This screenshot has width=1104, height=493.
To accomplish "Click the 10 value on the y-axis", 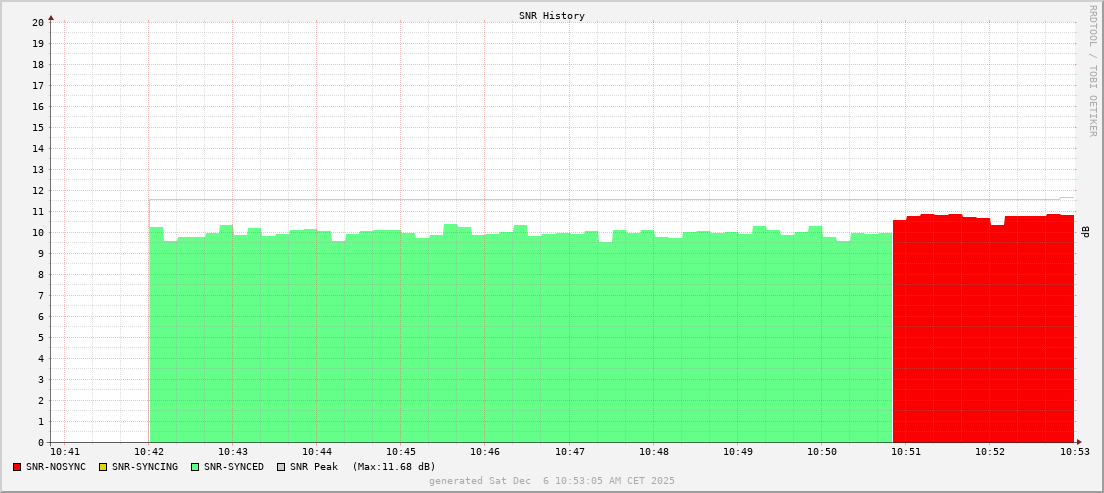I will pyautogui.click(x=38, y=232).
